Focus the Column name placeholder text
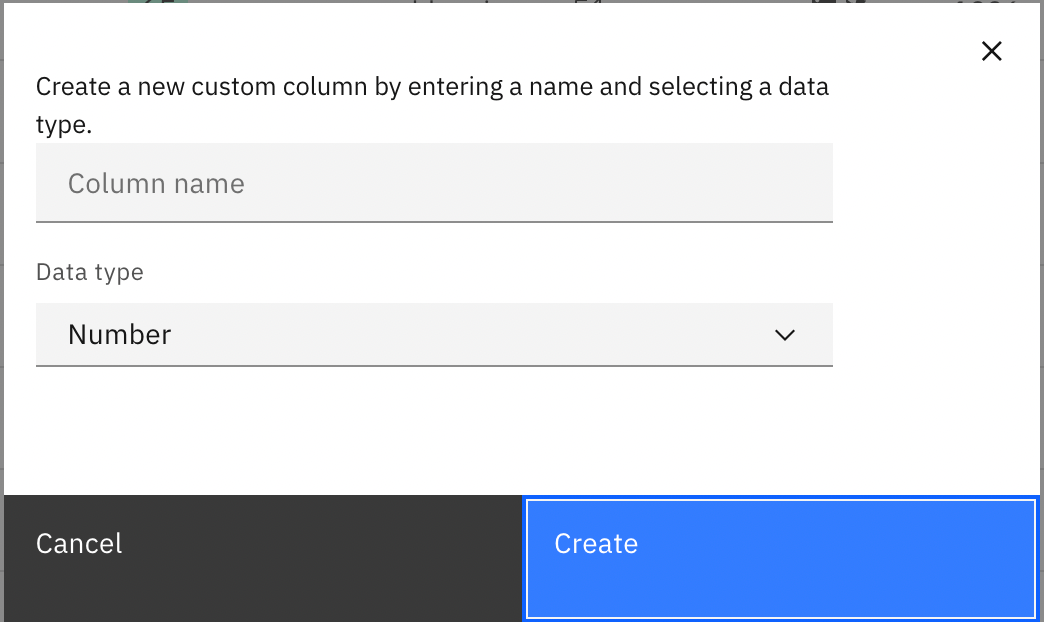1044x622 pixels. tap(156, 184)
